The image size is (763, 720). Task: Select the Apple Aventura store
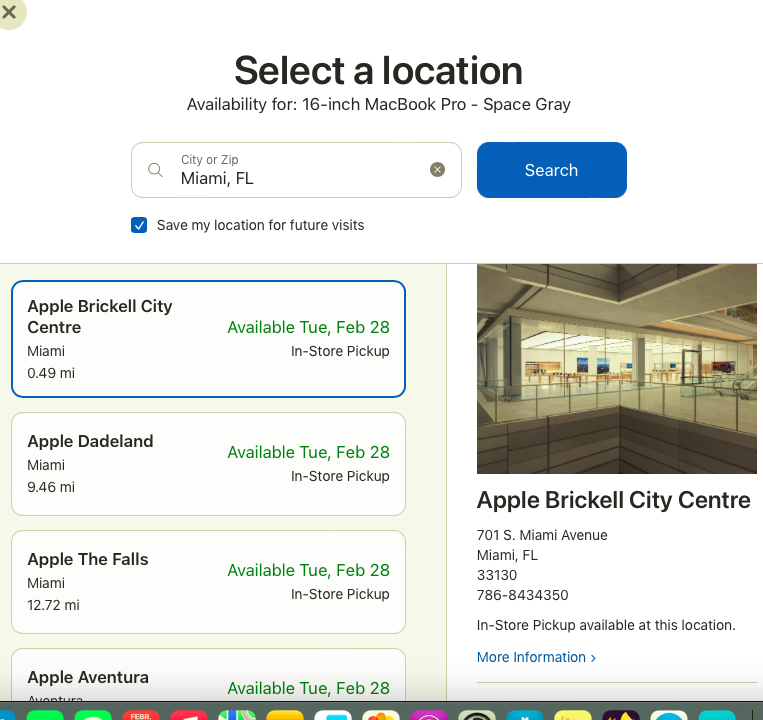(208, 680)
